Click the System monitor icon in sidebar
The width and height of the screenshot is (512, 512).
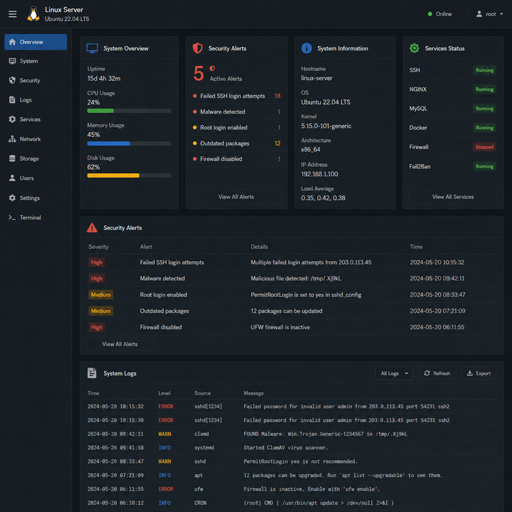(x=12, y=61)
